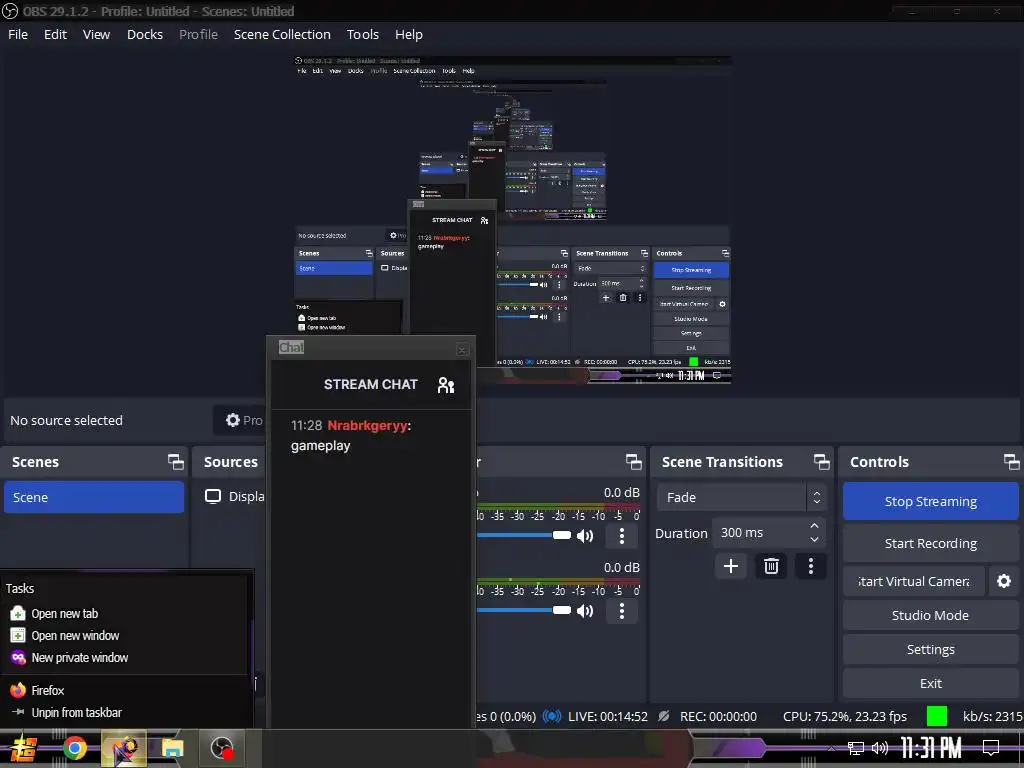Click username Nrabrkgeryy in chat
The height and width of the screenshot is (768, 1024).
click(x=367, y=425)
